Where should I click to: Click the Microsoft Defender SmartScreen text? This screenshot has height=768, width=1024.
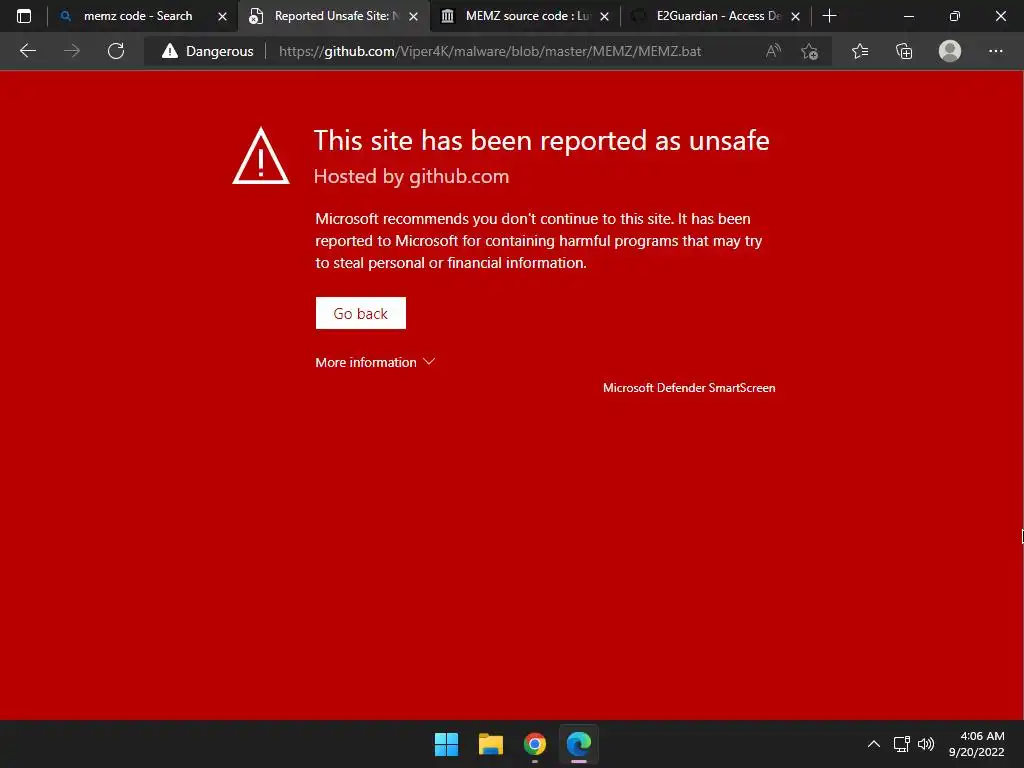(689, 388)
